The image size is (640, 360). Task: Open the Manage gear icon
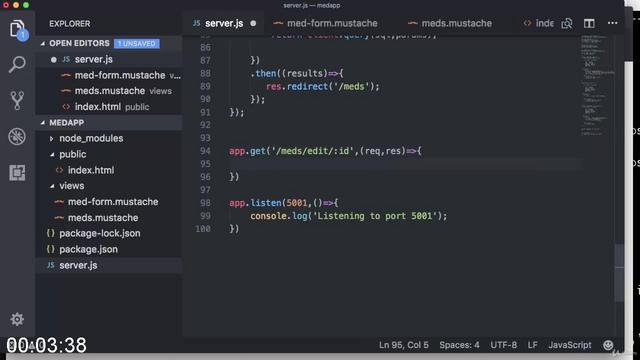pyautogui.click(x=17, y=319)
